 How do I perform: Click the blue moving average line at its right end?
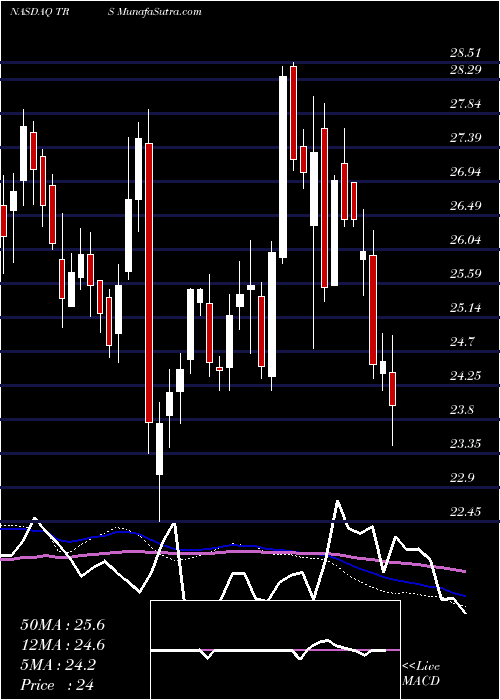click(x=464, y=596)
